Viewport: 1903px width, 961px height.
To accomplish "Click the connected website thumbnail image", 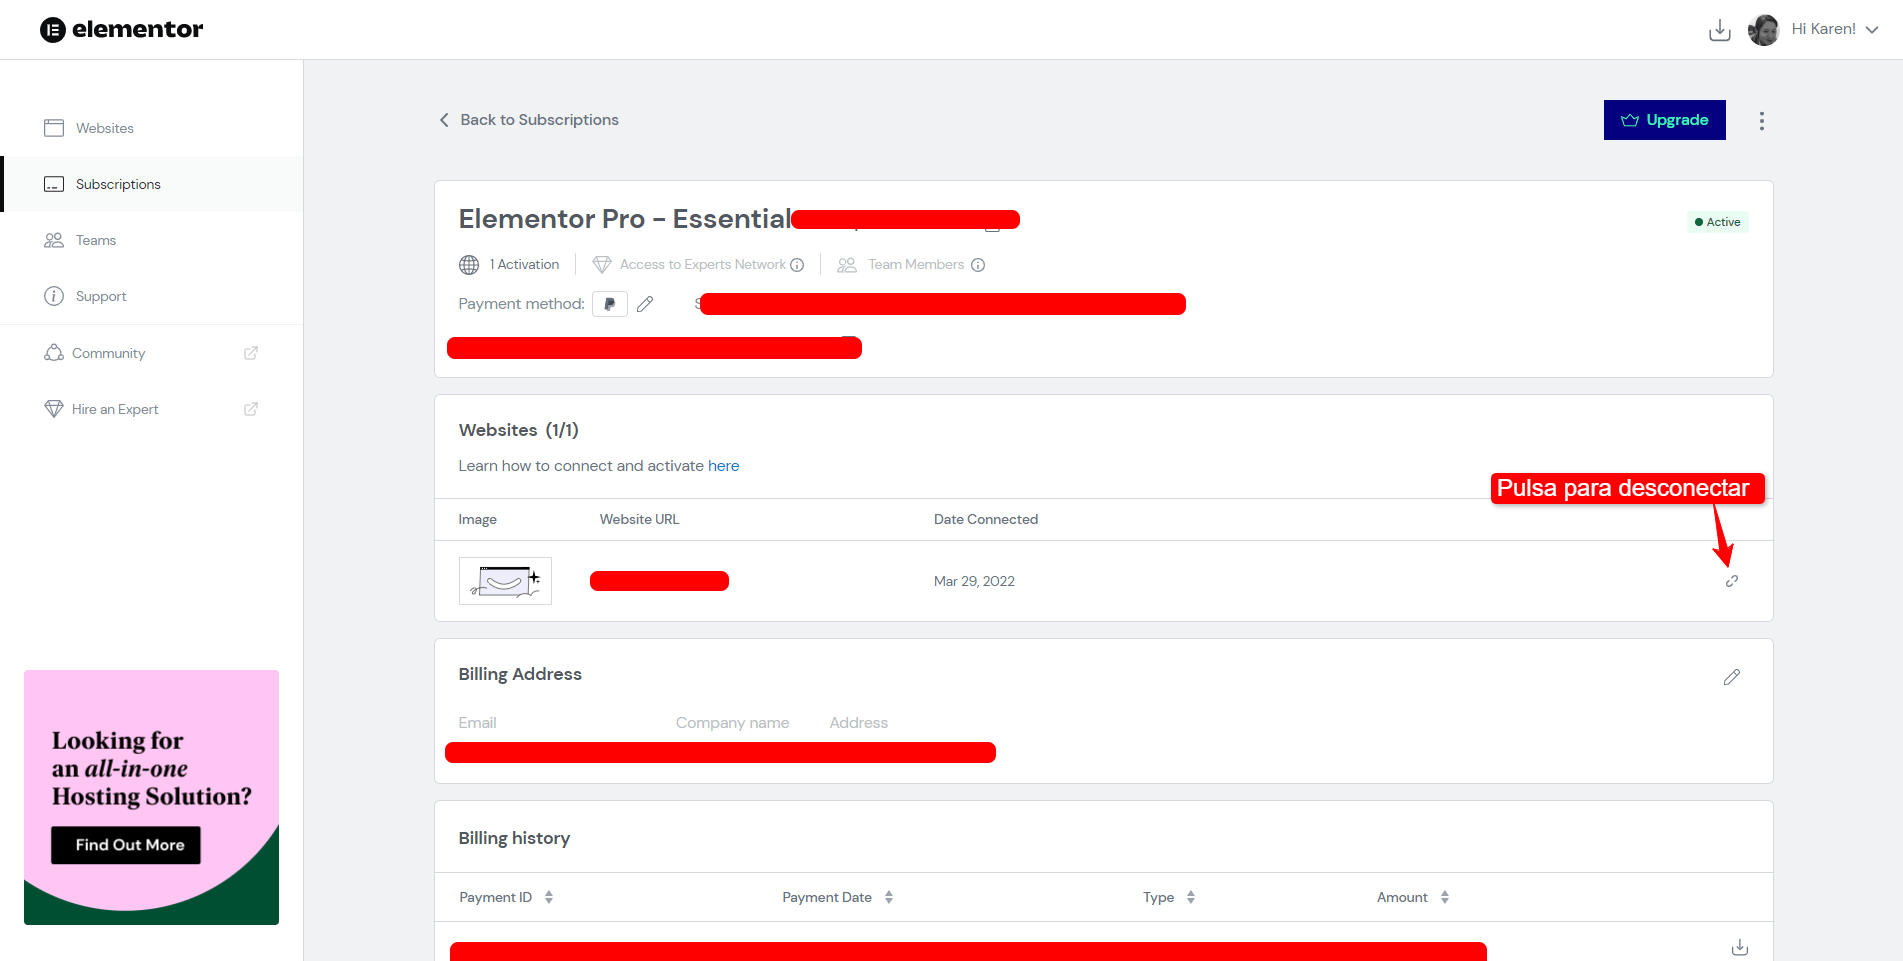I will pyautogui.click(x=505, y=581).
